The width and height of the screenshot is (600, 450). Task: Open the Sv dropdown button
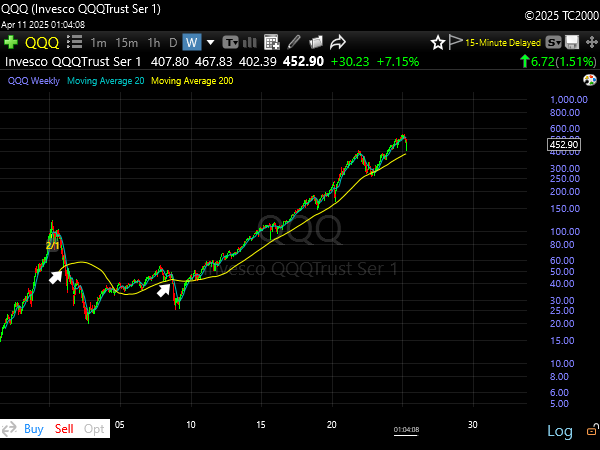click(x=553, y=42)
